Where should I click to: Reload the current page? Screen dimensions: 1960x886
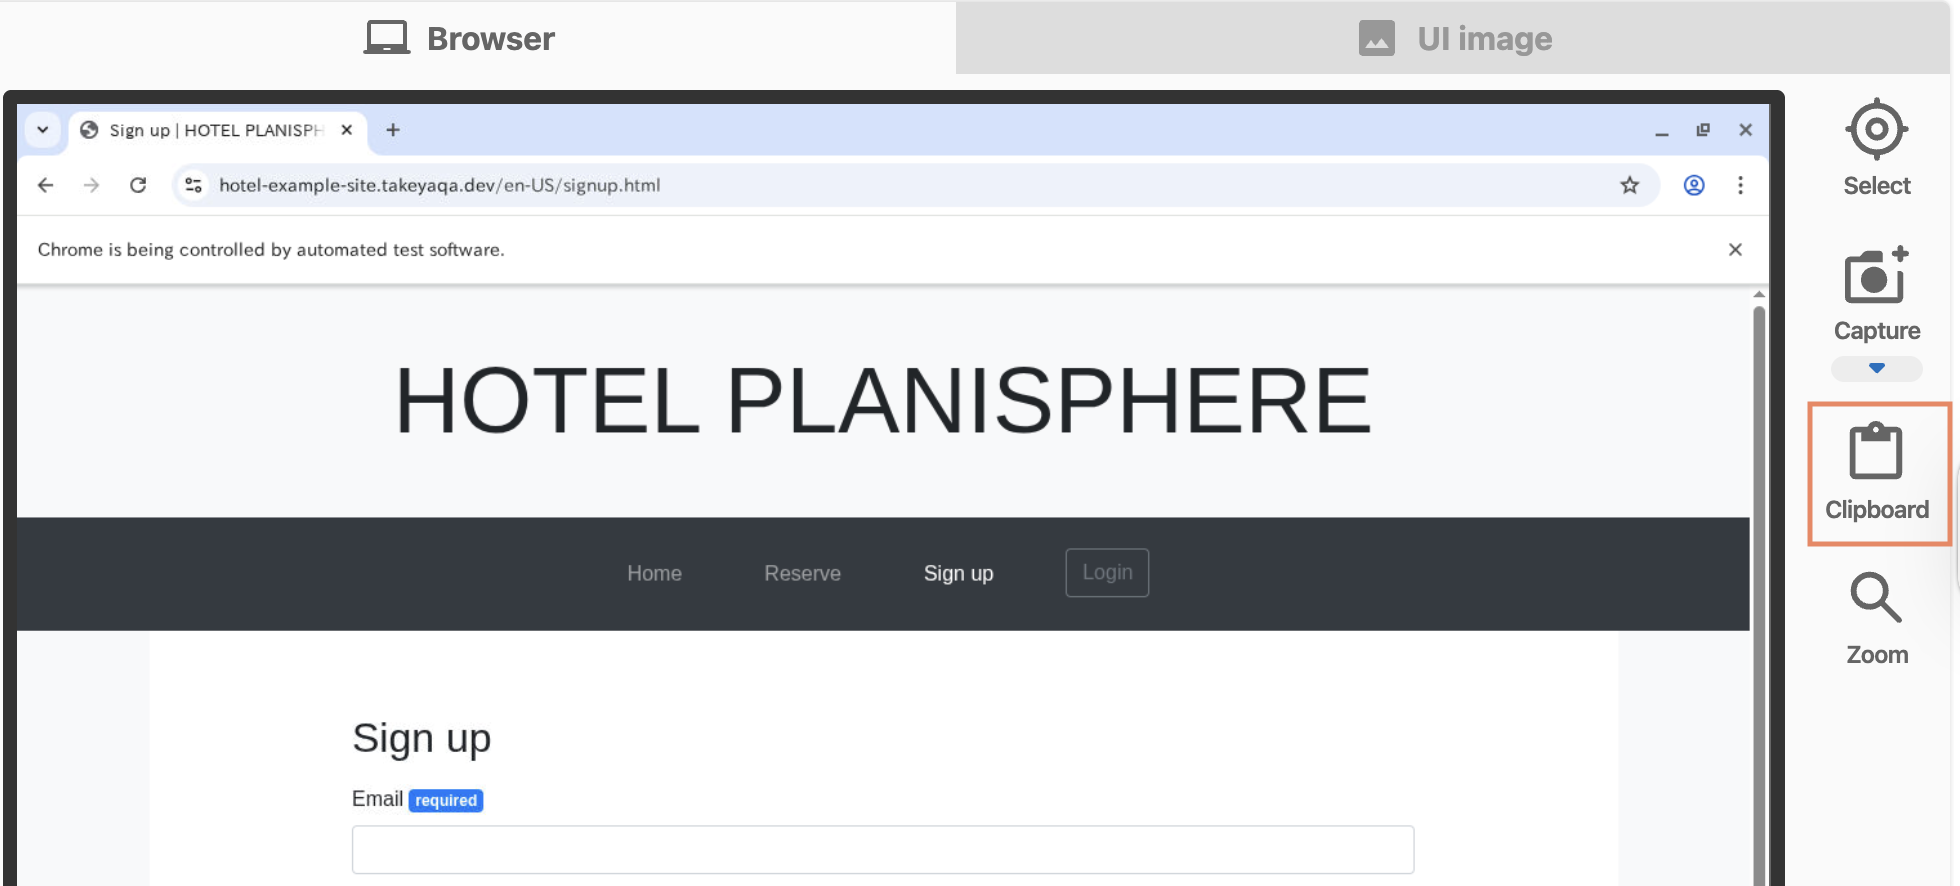coord(138,185)
